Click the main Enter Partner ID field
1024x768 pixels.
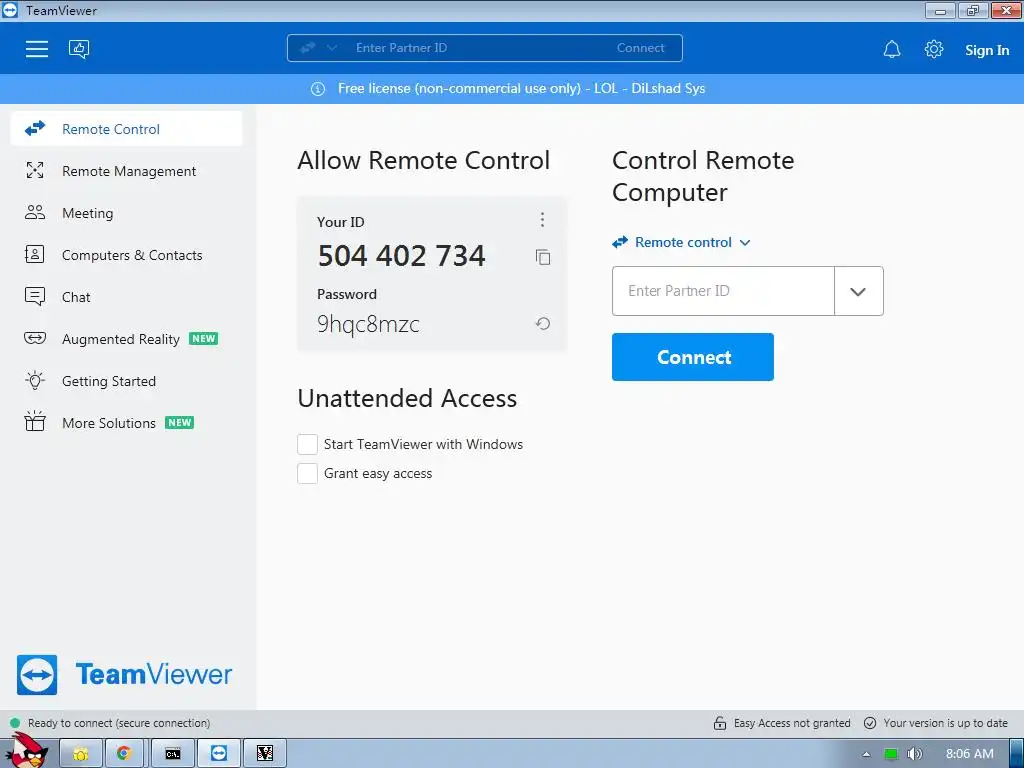(723, 291)
